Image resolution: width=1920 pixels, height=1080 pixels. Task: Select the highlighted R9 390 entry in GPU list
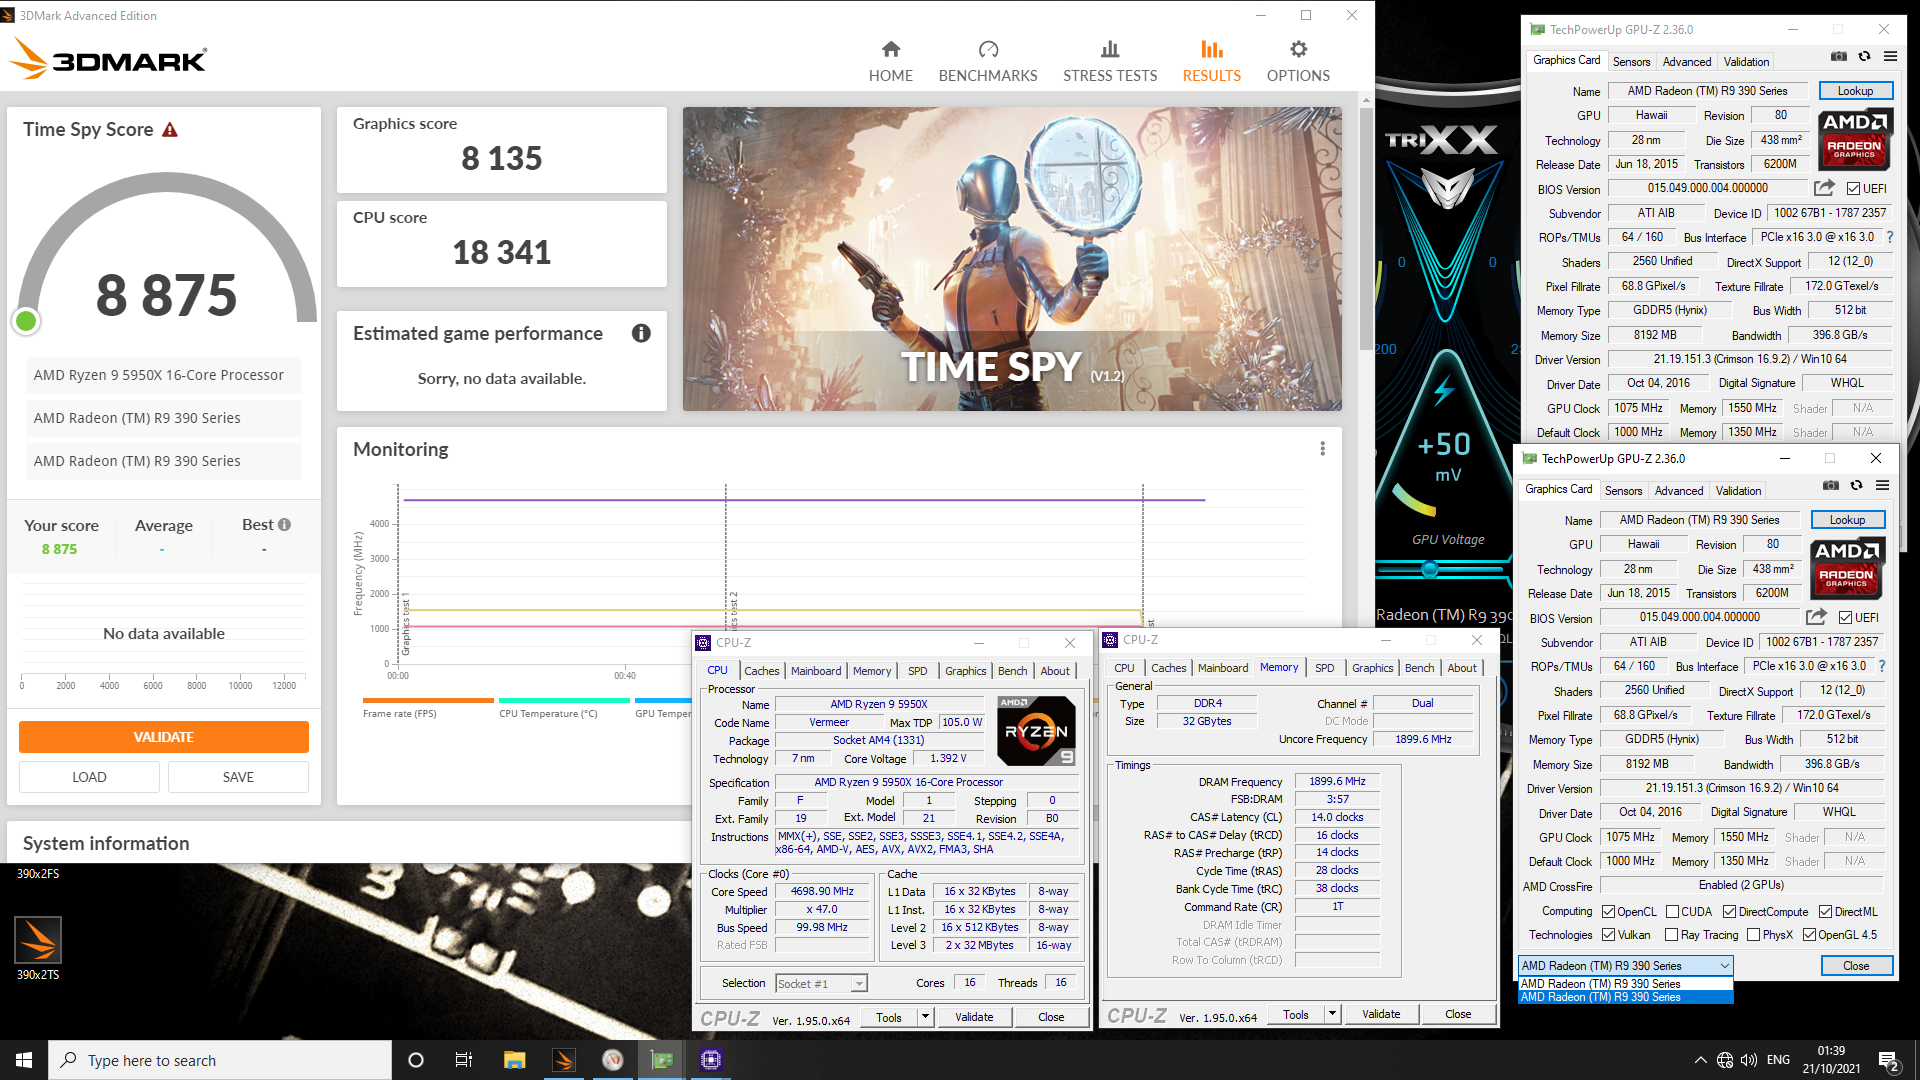click(1625, 997)
